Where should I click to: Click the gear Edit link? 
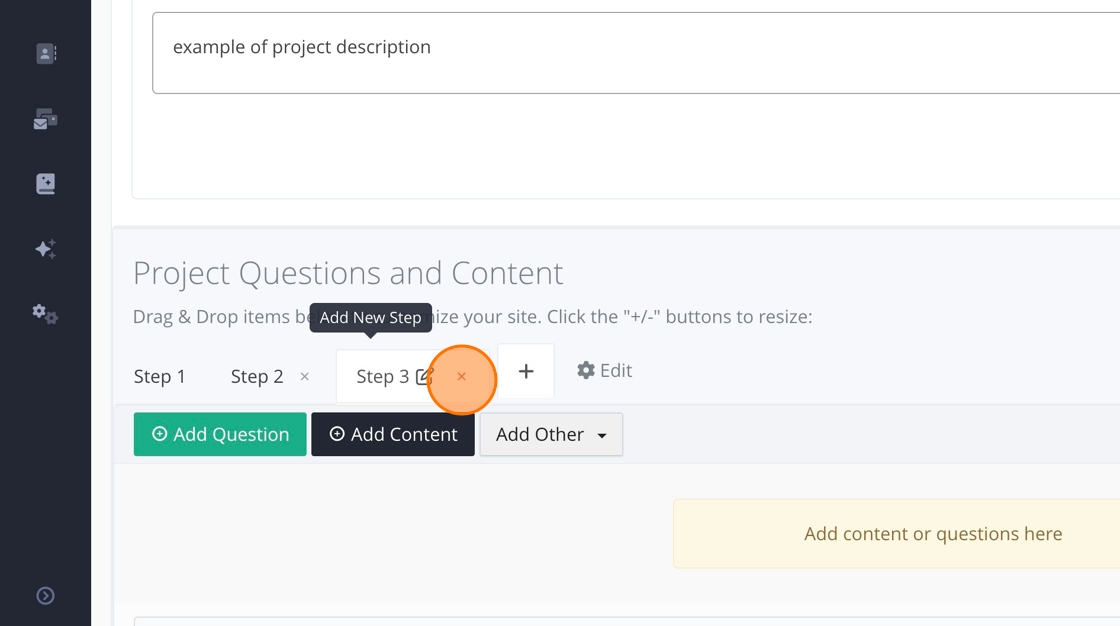[x=605, y=371]
